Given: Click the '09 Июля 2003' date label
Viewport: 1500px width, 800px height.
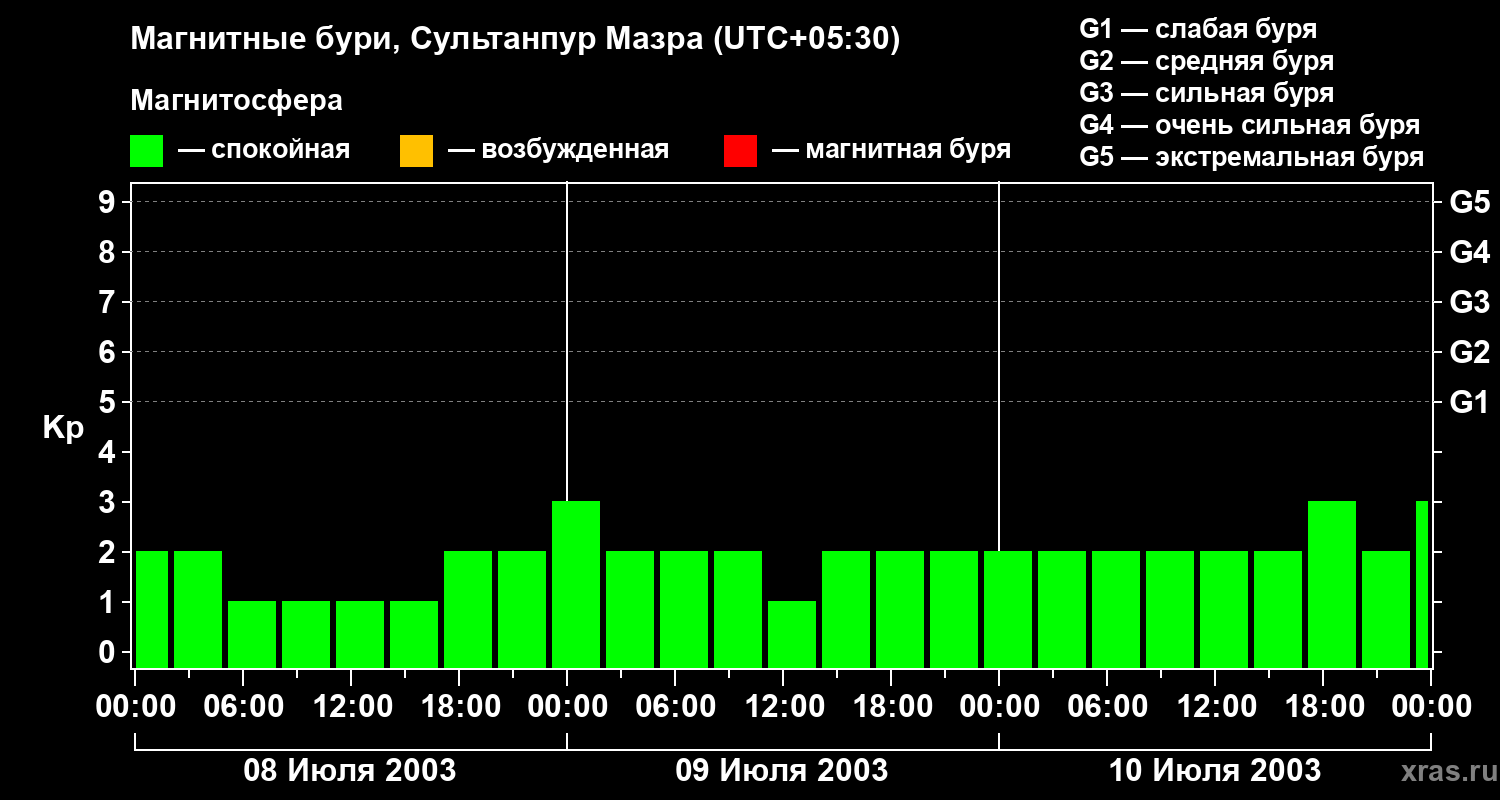Looking at the screenshot, I should pos(782,771).
